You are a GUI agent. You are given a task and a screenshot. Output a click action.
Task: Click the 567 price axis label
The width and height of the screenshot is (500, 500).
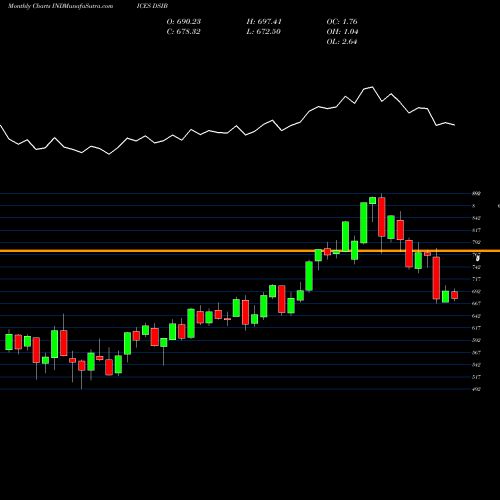tap(476, 352)
